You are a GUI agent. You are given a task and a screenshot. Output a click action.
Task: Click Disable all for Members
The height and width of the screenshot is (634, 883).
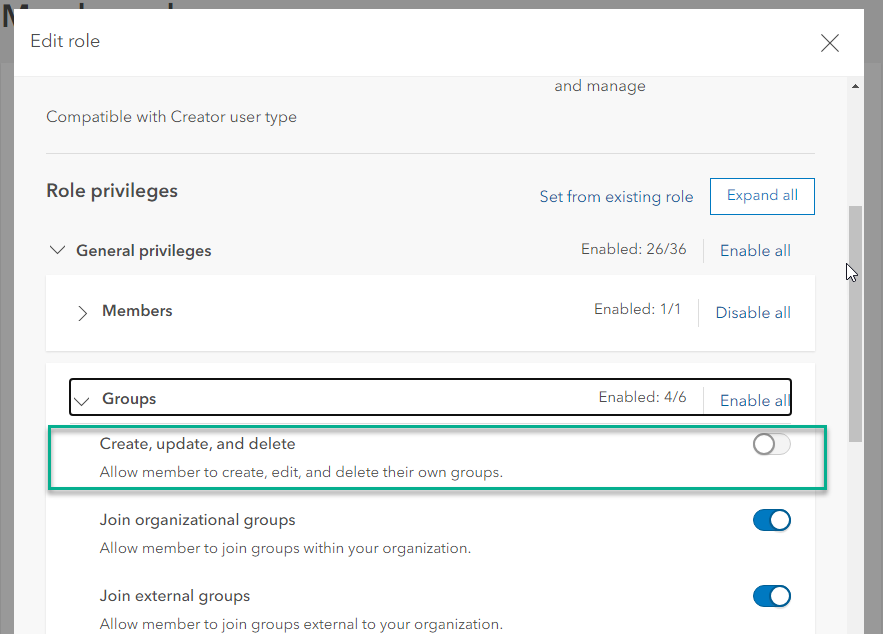pos(753,313)
